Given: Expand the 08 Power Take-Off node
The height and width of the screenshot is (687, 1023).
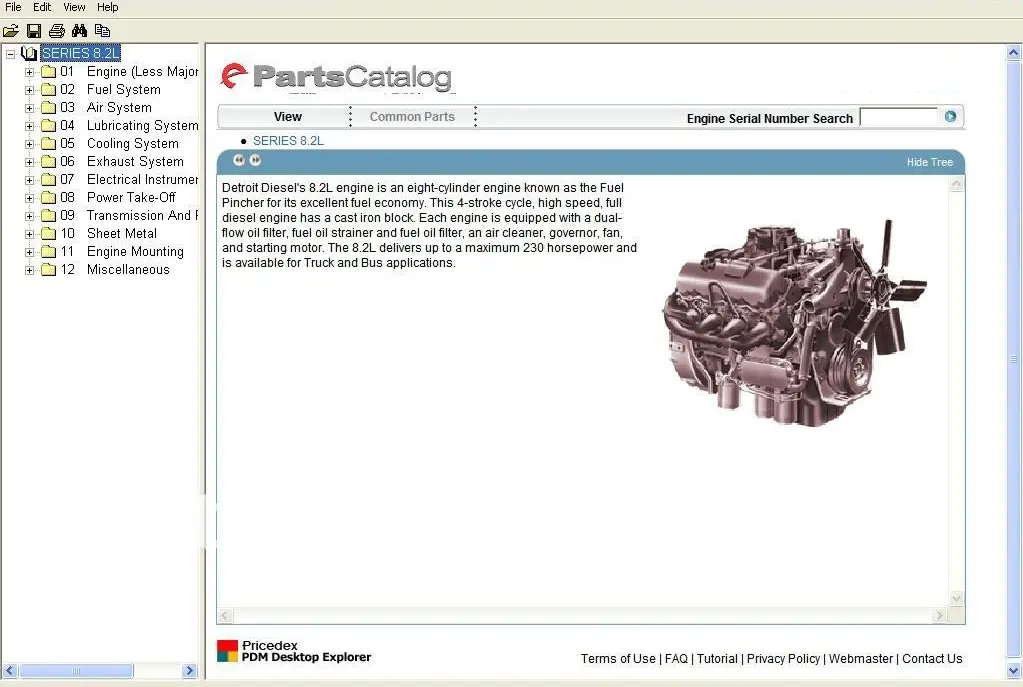Looking at the screenshot, I should tap(29, 198).
